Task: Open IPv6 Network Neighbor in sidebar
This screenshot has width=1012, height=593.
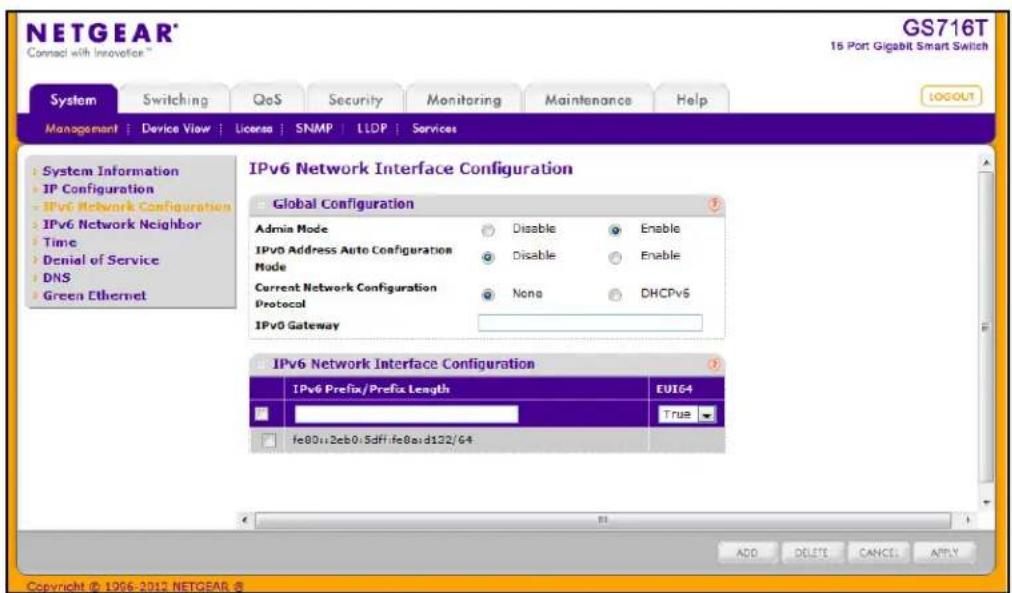Action: coord(121,225)
